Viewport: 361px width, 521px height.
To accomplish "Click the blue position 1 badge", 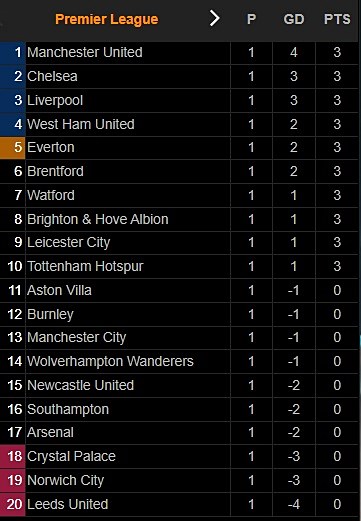I will click(13, 53).
